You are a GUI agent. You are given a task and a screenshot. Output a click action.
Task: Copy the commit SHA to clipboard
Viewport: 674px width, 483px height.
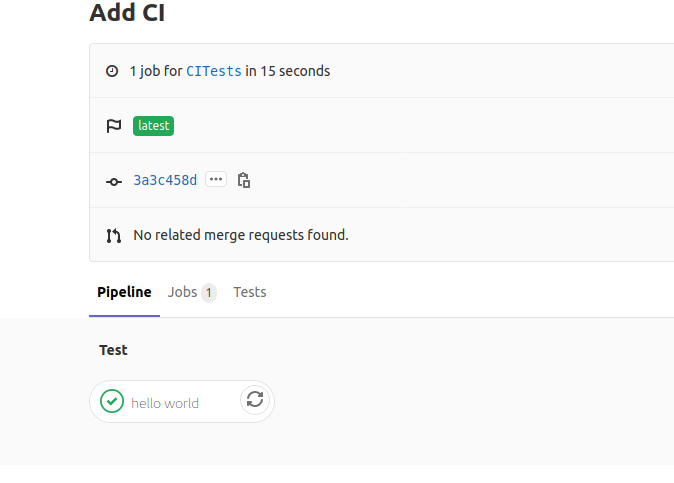[243, 180]
